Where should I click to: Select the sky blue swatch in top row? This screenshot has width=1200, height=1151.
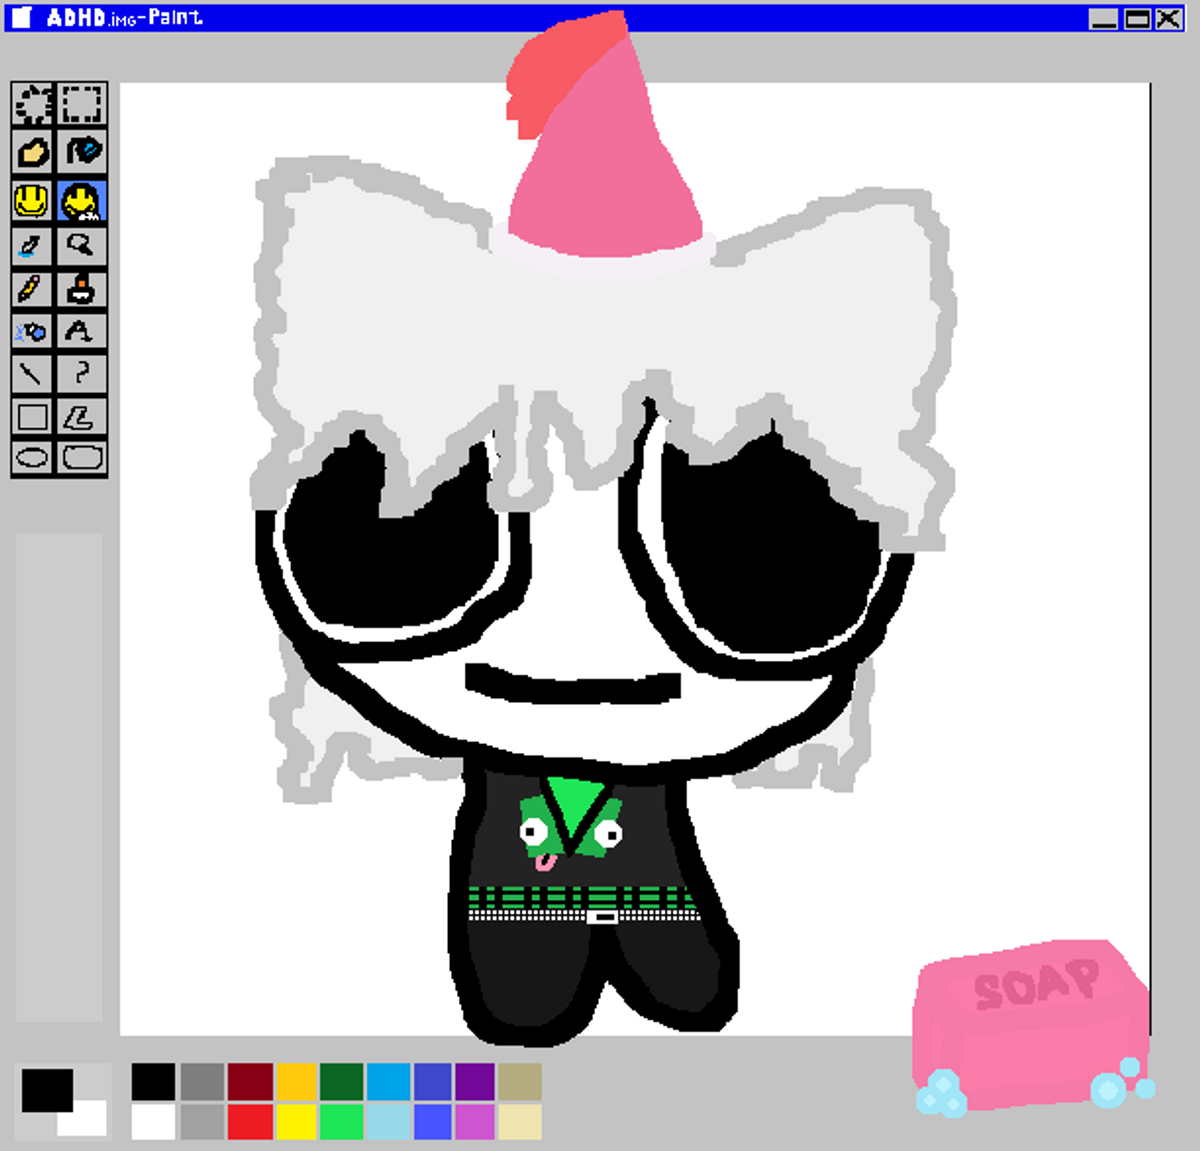pyautogui.click(x=388, y=1081)
